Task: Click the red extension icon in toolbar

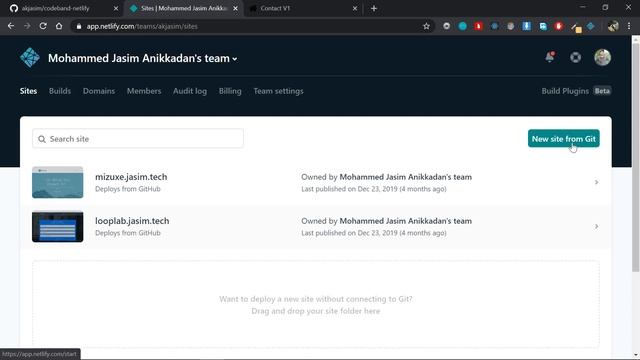Action: (478, 26)
